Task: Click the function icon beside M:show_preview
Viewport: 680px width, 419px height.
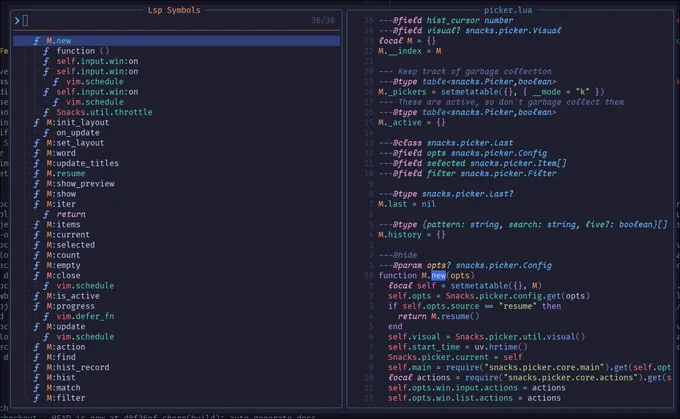Action: tap(37, 184)
